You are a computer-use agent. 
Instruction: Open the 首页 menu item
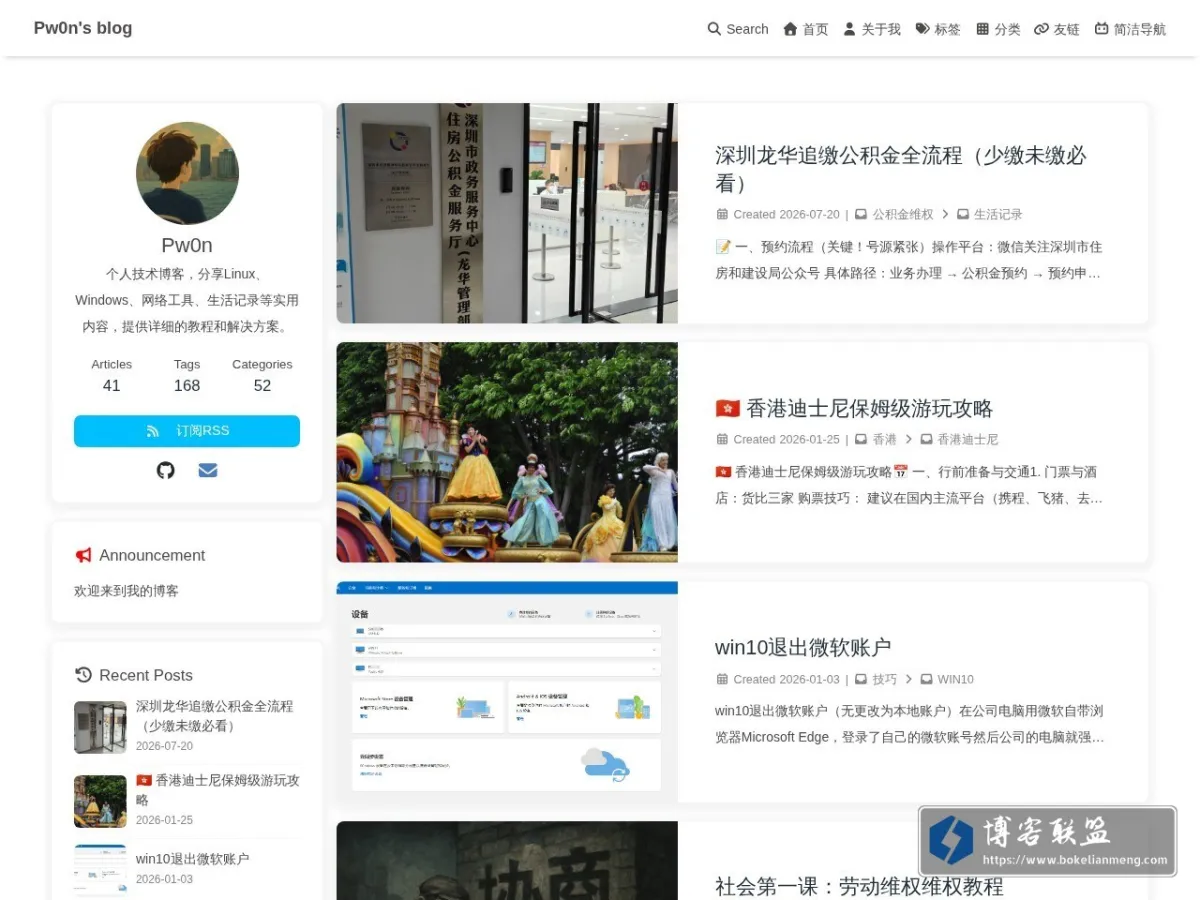pos(806,29)
